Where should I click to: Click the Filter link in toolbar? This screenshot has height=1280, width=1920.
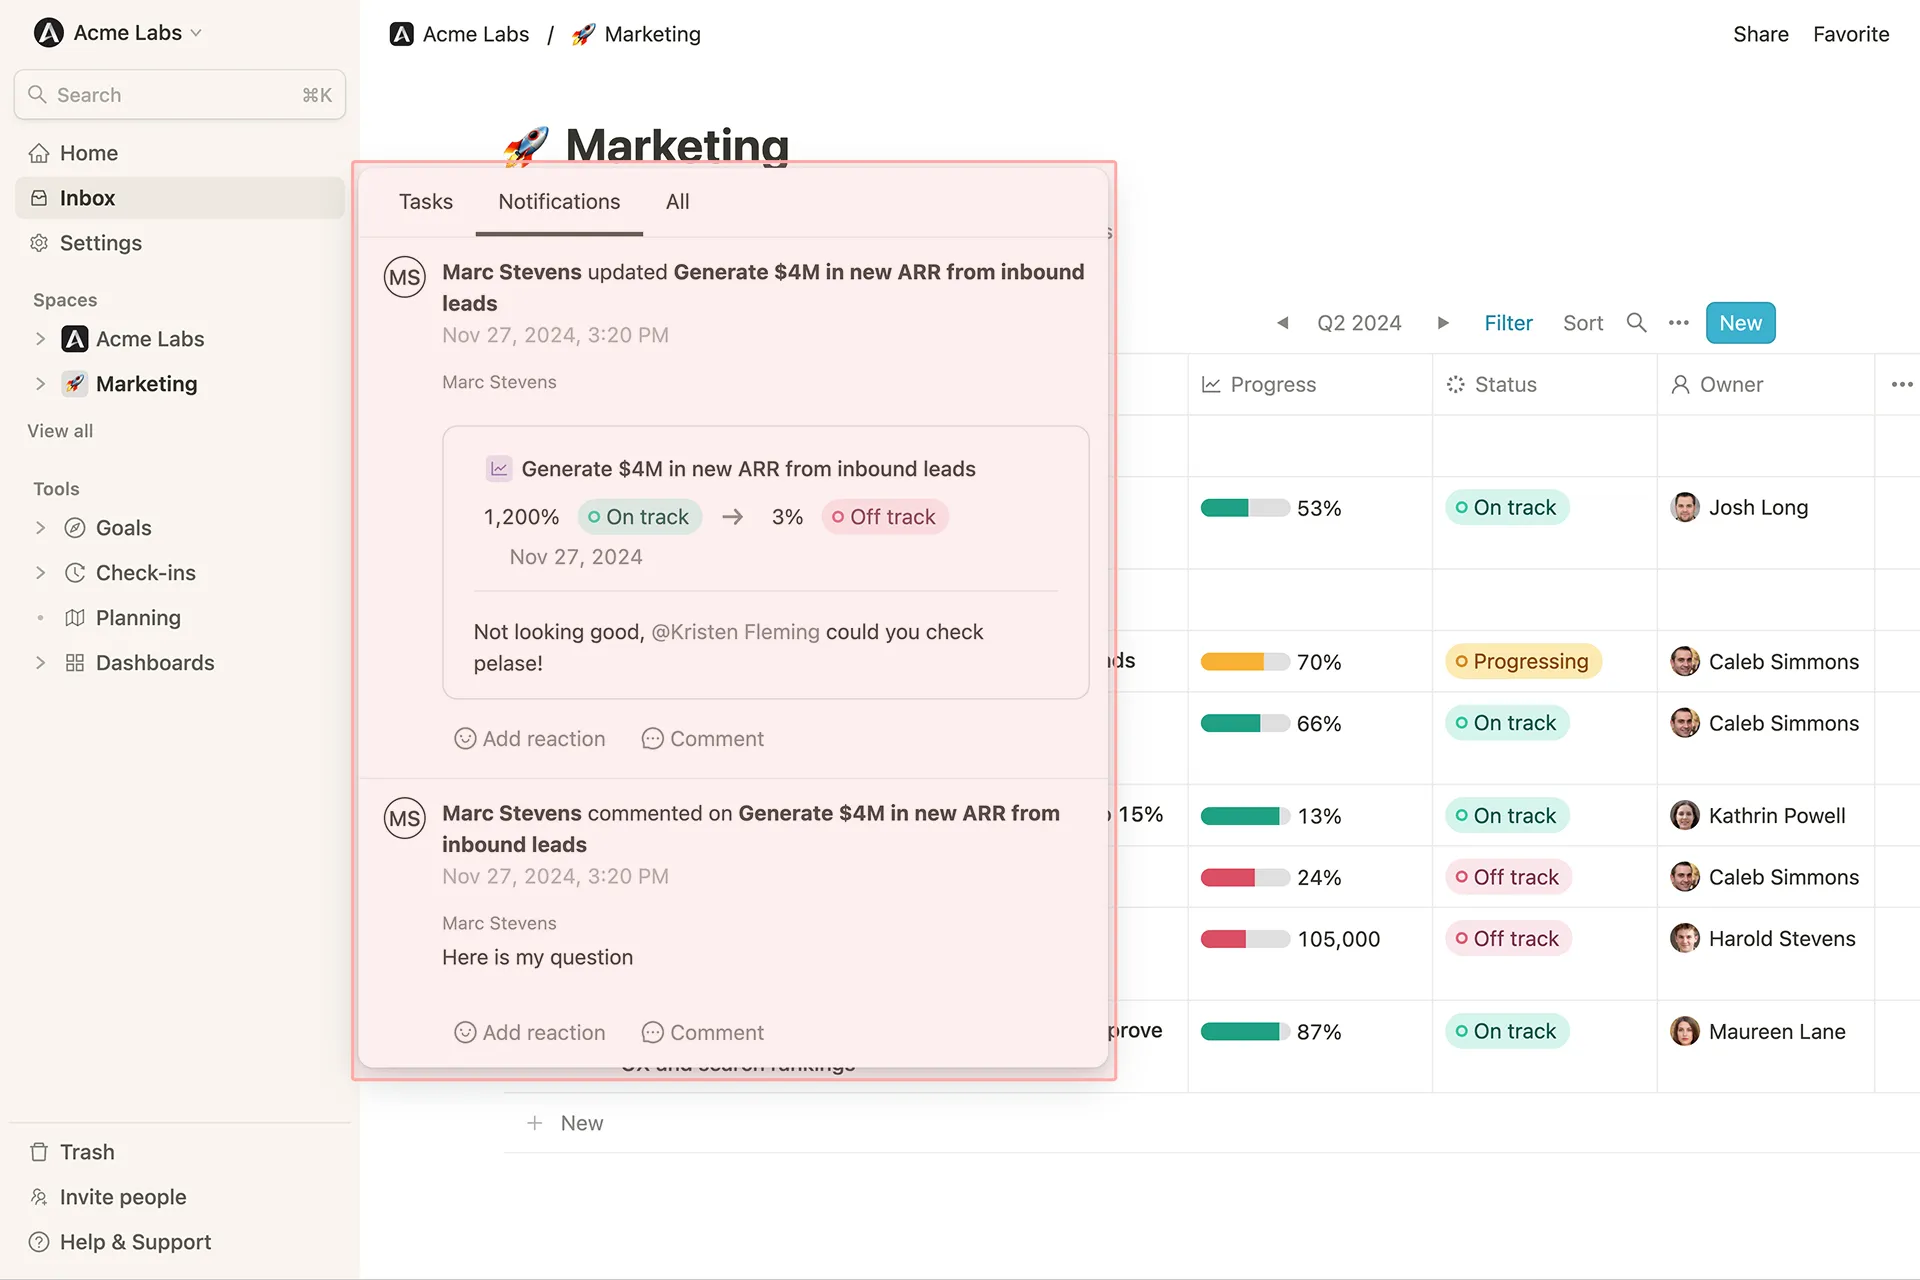[1508, 323]
